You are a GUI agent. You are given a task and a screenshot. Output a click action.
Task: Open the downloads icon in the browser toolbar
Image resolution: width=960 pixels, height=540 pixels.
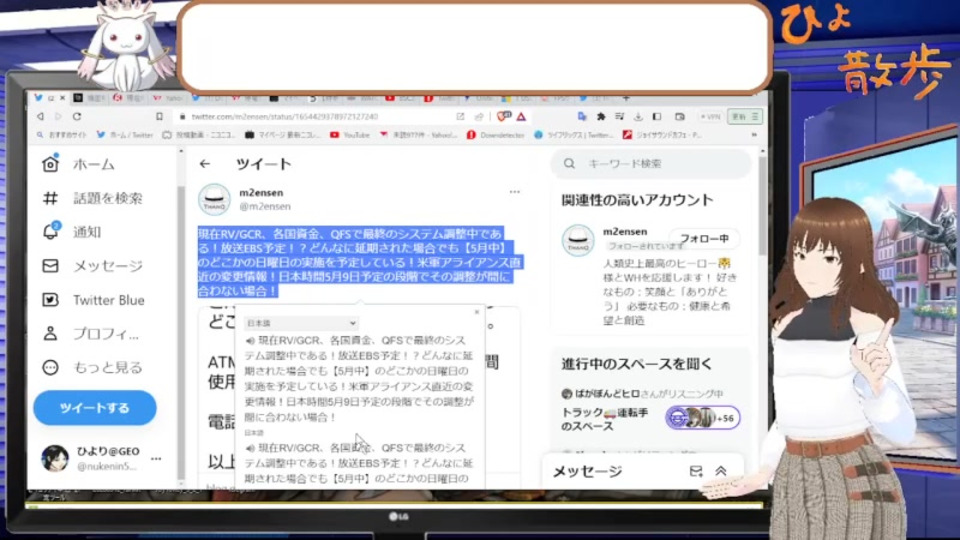point(638,116)
